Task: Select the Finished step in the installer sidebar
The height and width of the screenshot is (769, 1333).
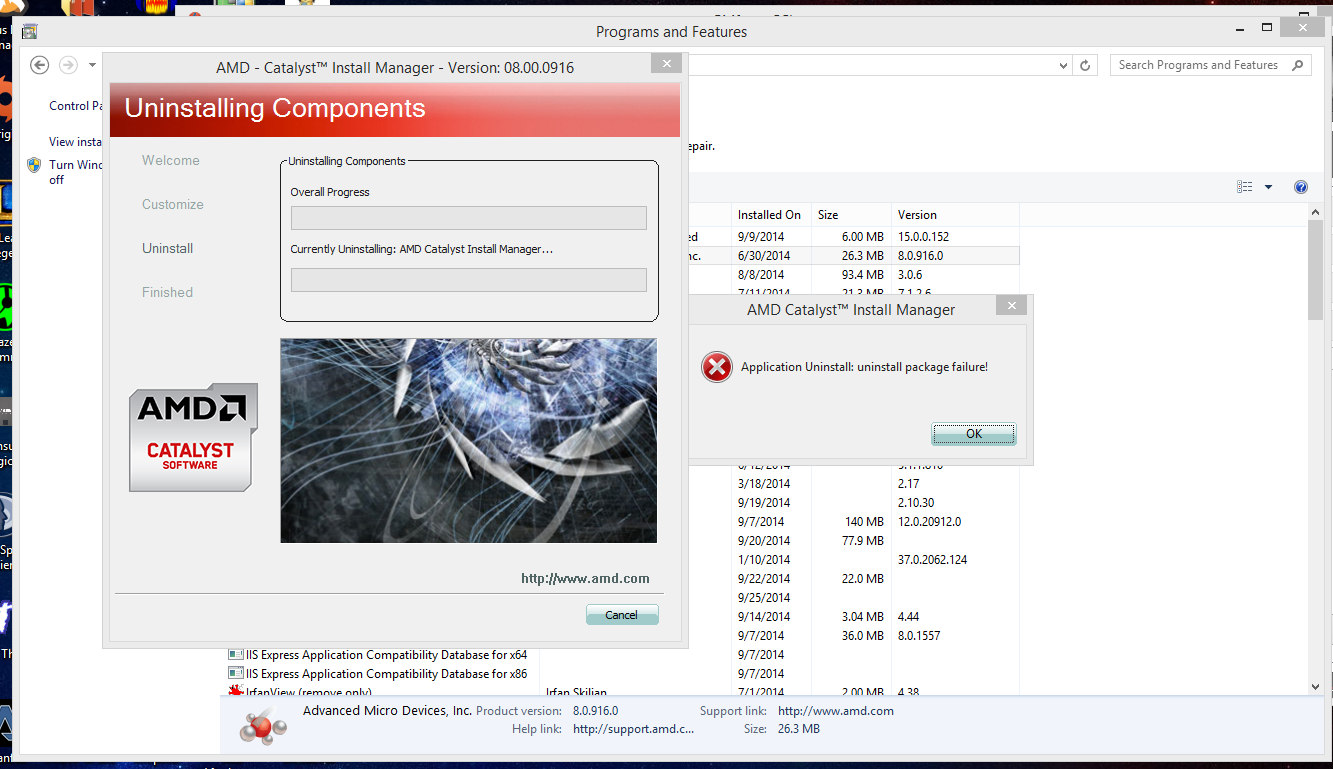Action: click(x=168, y=292)
